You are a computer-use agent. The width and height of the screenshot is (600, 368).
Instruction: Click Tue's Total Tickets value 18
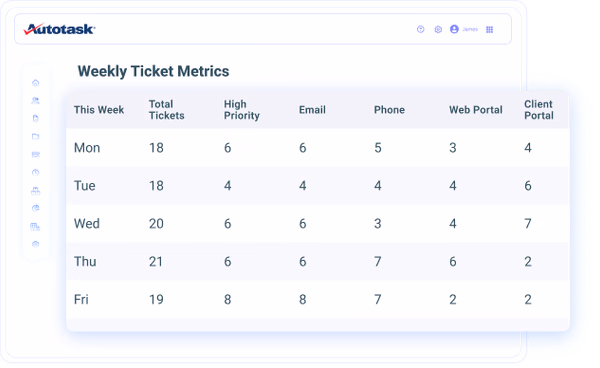(156, 186)
